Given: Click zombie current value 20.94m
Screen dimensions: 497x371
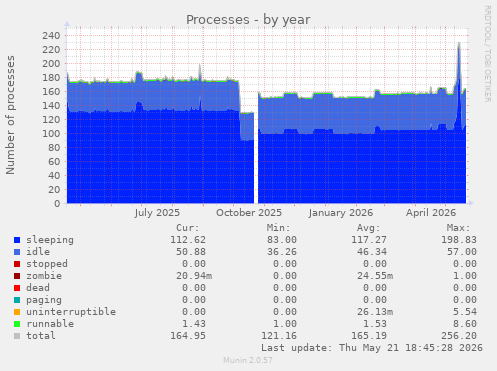Looking at the screenshot, I should click(x=194, y=276).
